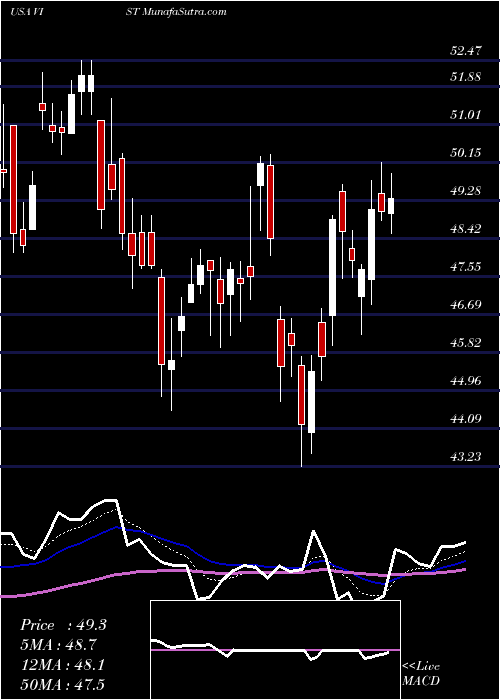
Task: Click inside the Live MACD inset chart
Action: click(x=275, y=650)
